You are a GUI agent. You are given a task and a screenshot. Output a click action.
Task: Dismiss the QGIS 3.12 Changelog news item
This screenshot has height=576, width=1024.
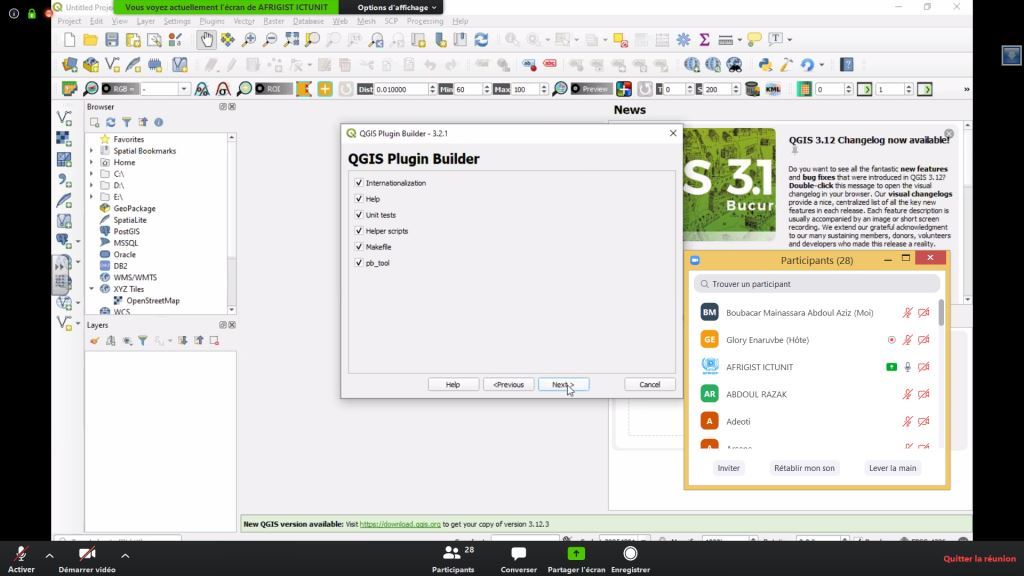(x=949, y=134)
